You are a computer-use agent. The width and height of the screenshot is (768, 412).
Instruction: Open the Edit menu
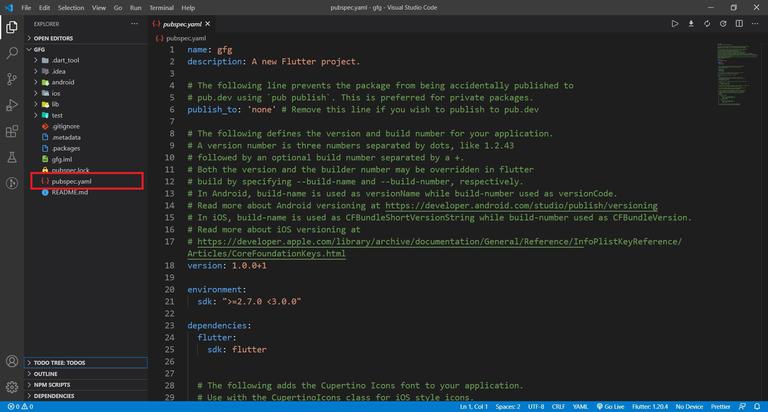click(x=45, y=8)
